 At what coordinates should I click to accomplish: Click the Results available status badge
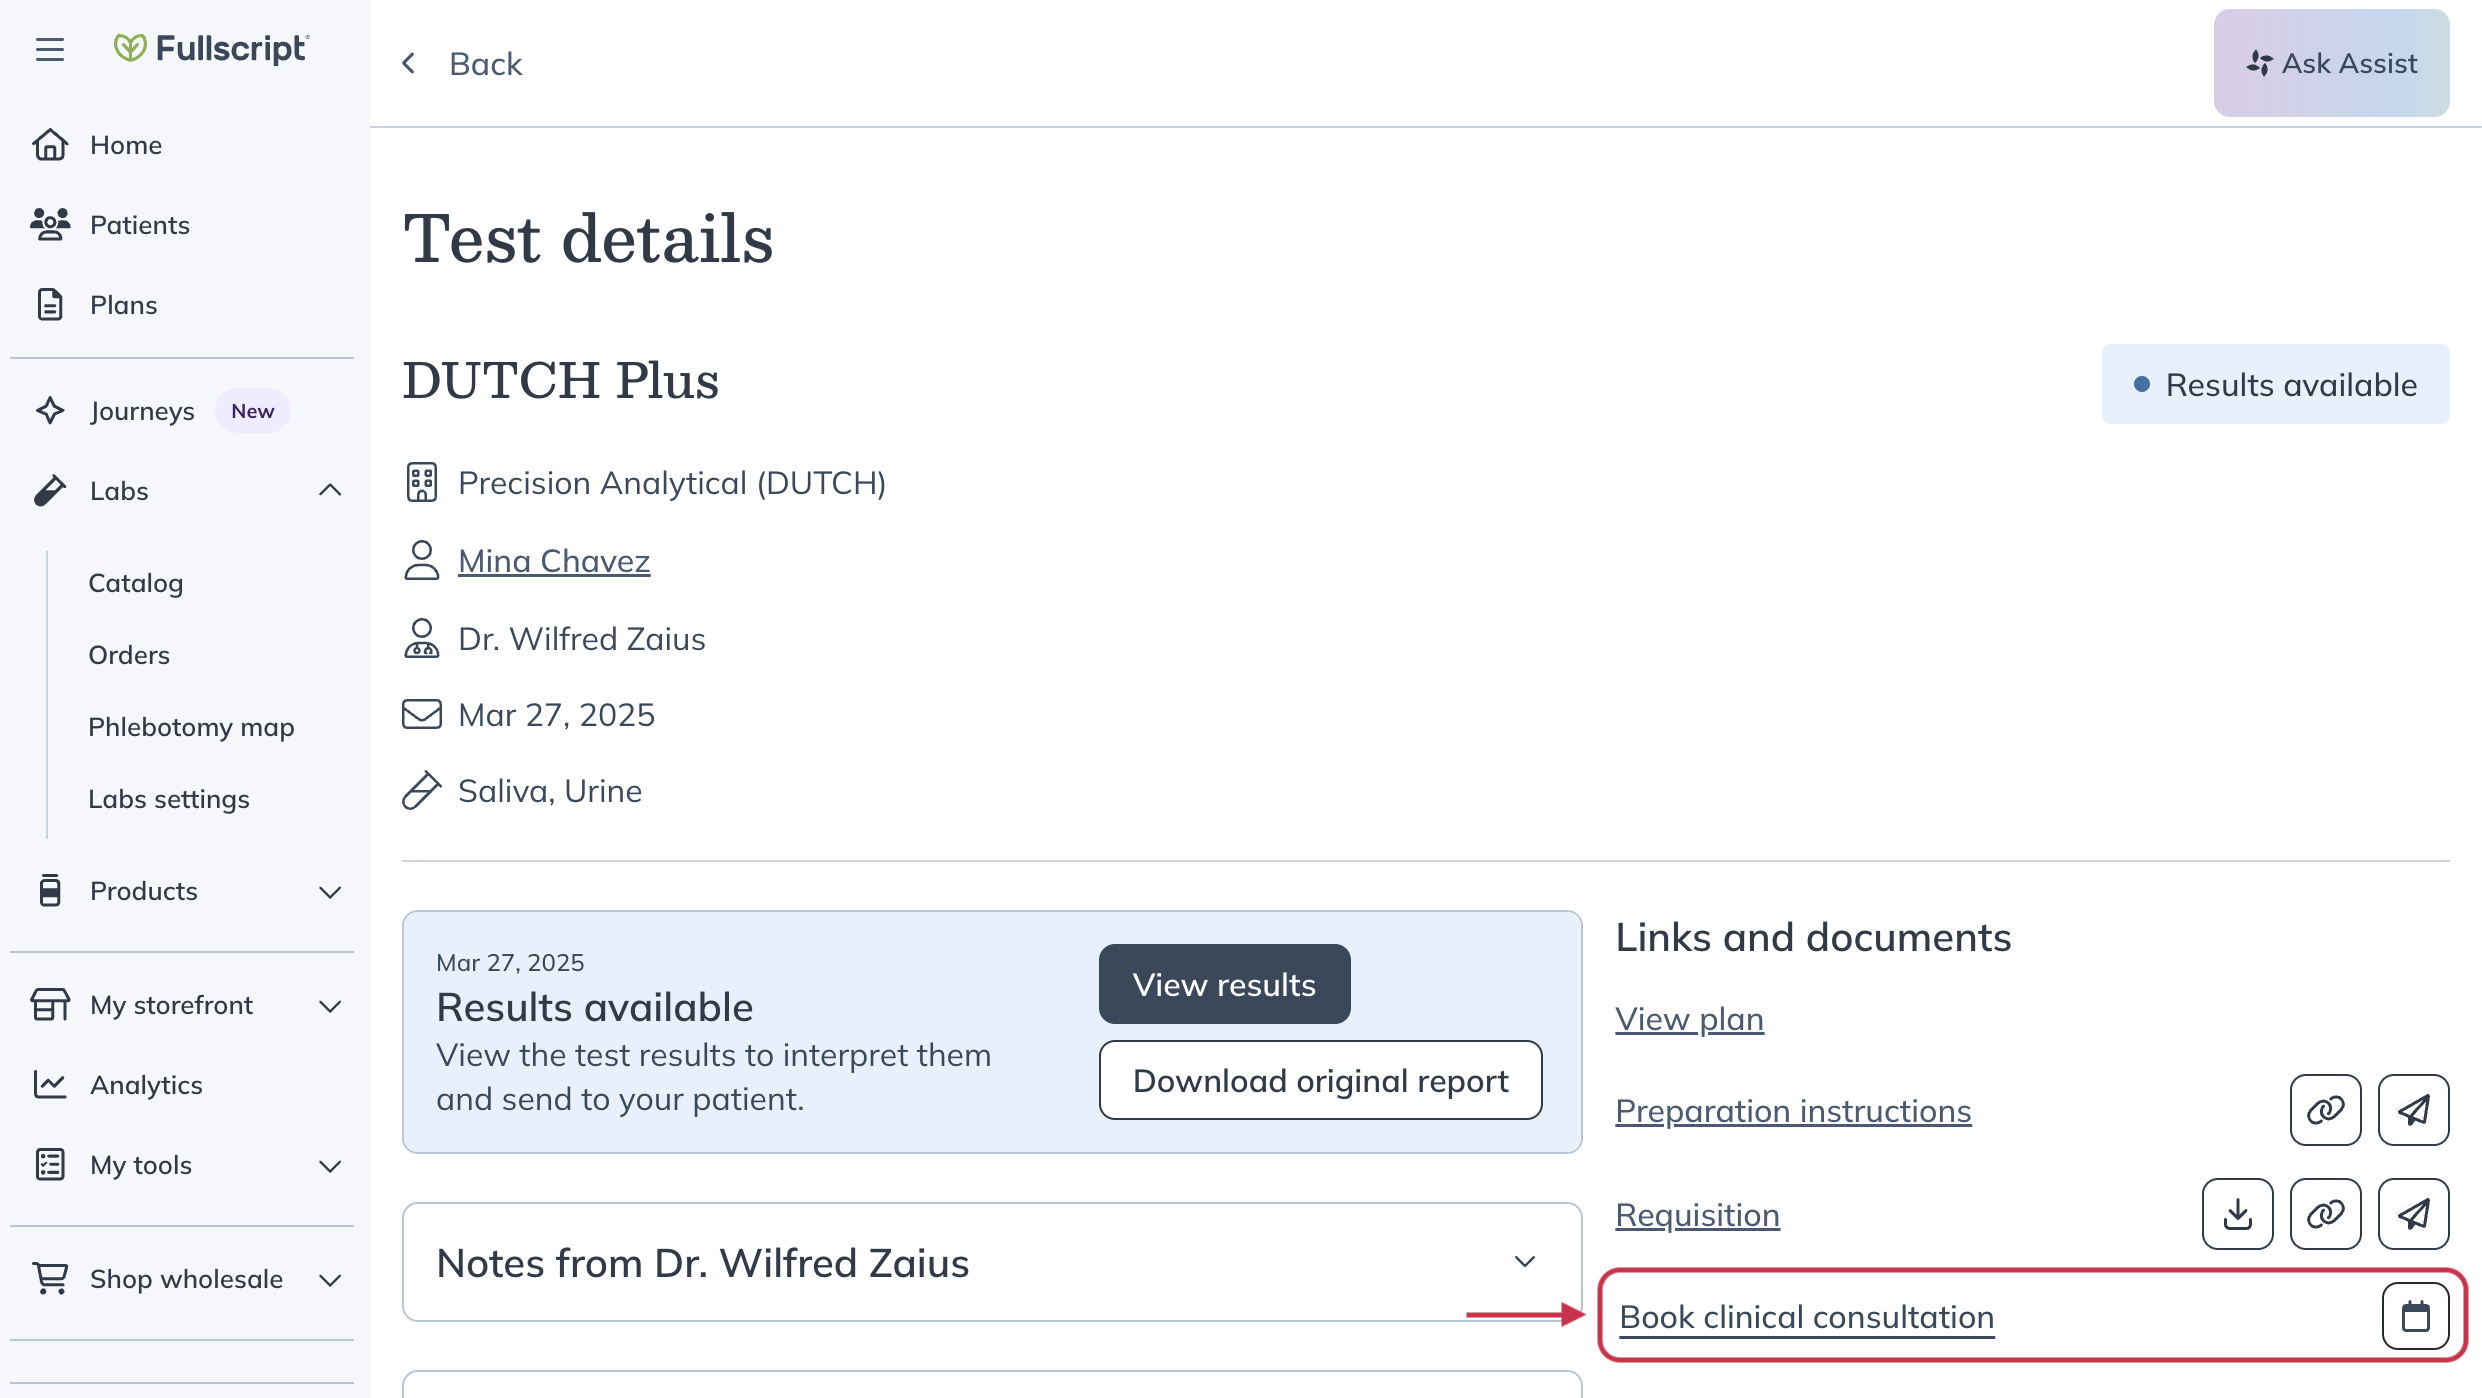pyautogui.click(x=2276, y=384)
